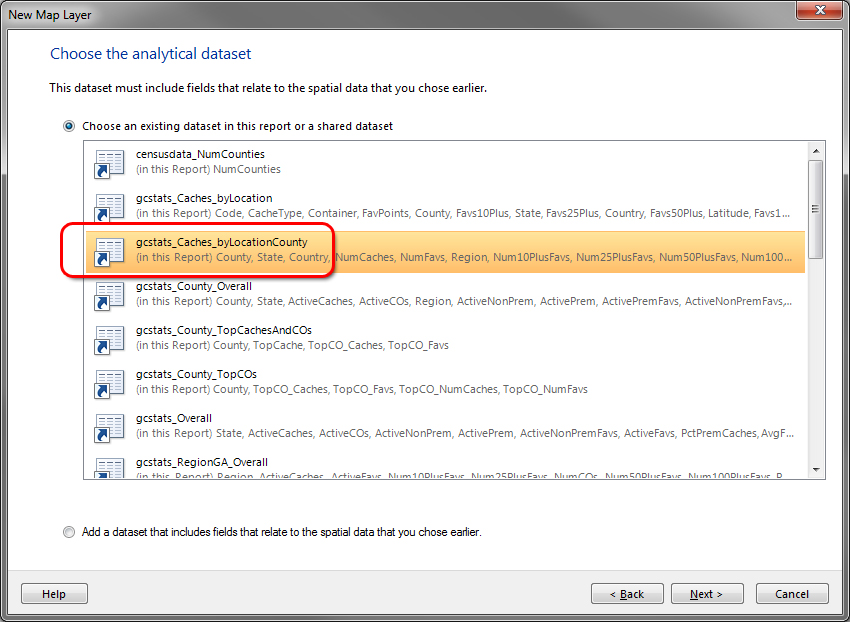This screenshot has width=850, height=622.
Task: Click the gcstats_County_Overall dataset icon
Action: [x=109, y=295]
